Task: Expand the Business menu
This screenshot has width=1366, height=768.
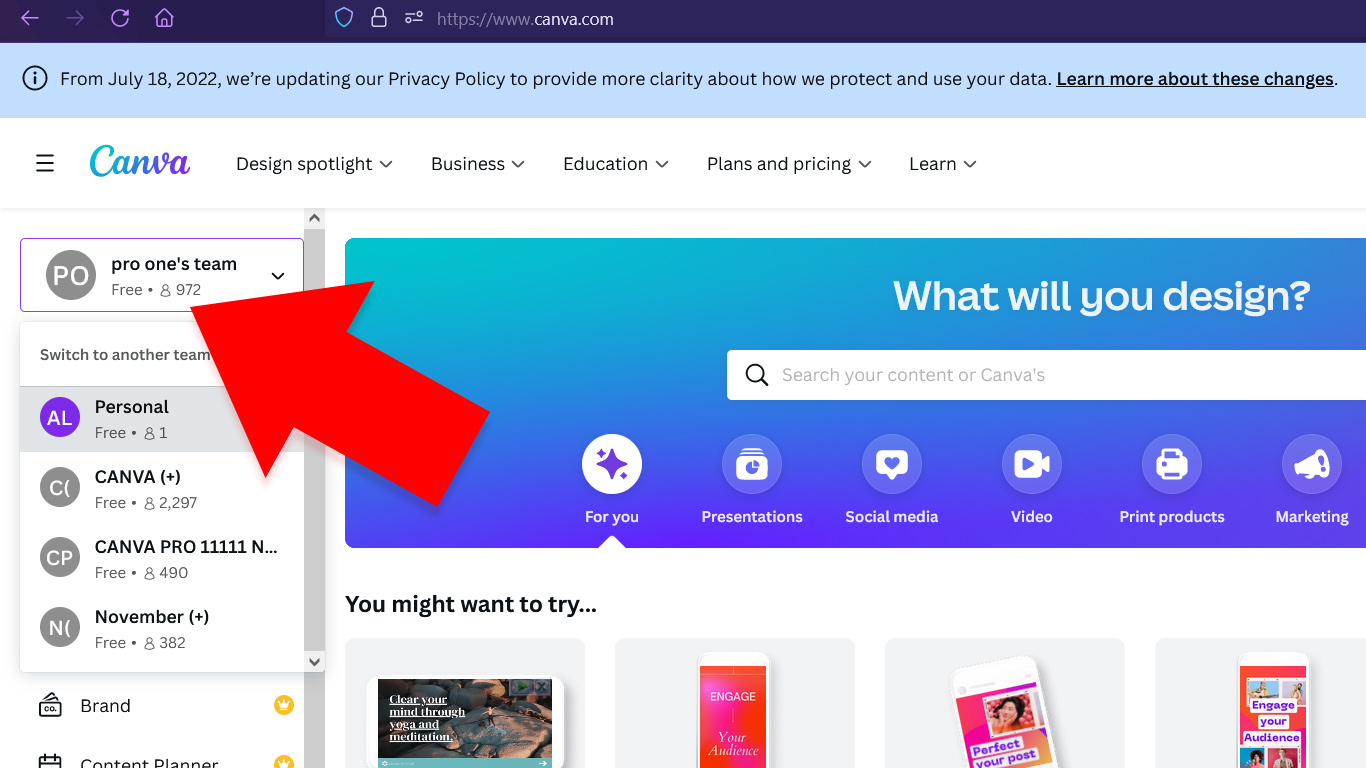Action: (x=477, y=164)
